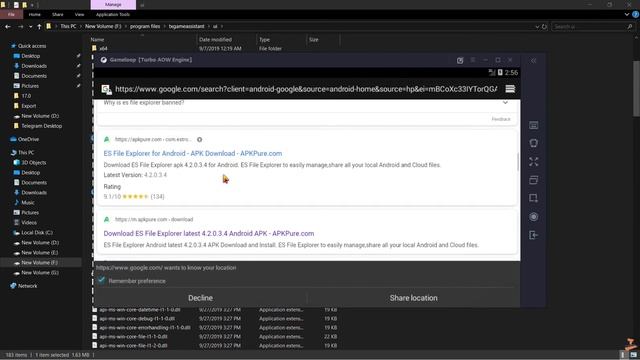
Task: Open Explorer recent locations dropdown arrow
Action: [x=30, y=27]
